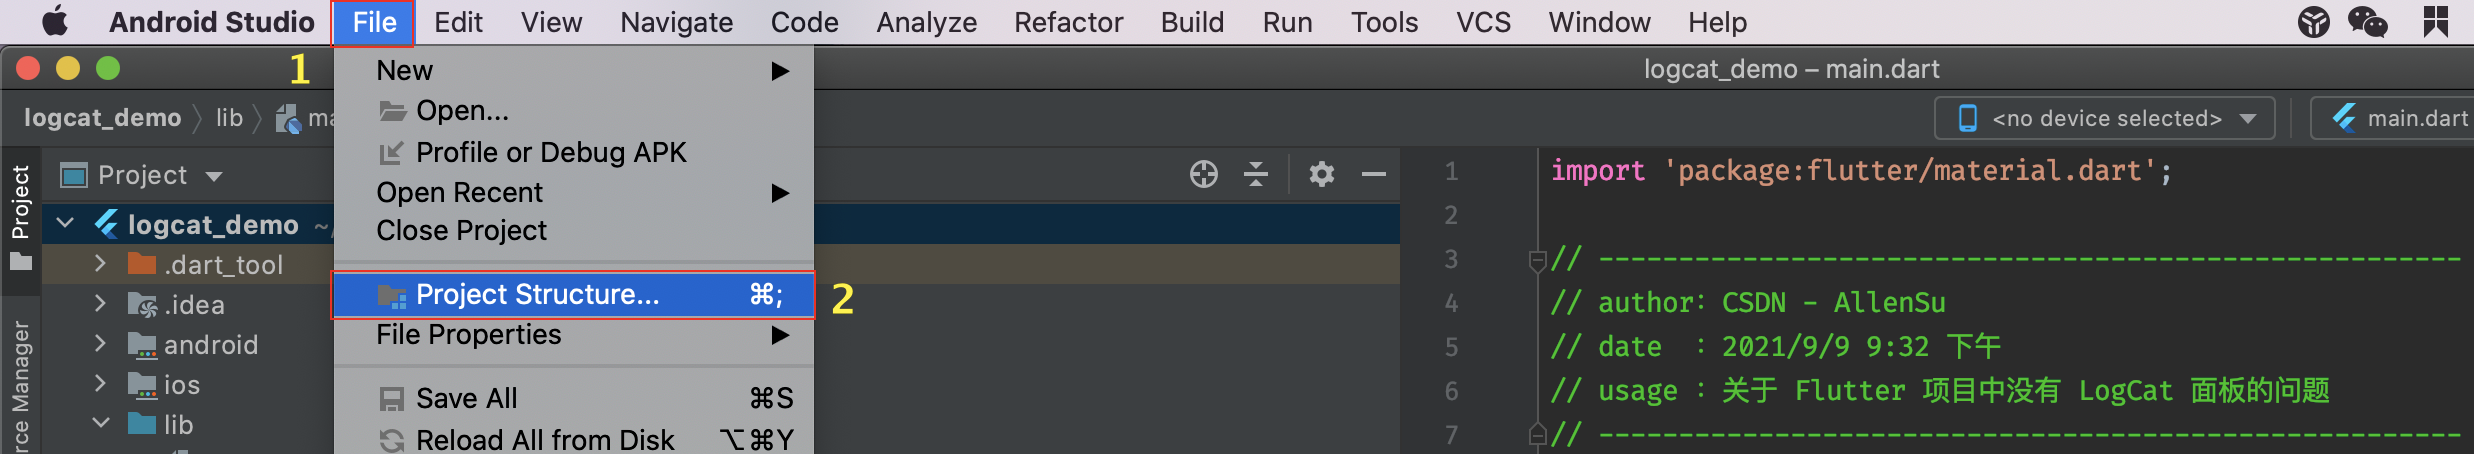Toggle the fold marker at line 7

tap(1538, 434)
